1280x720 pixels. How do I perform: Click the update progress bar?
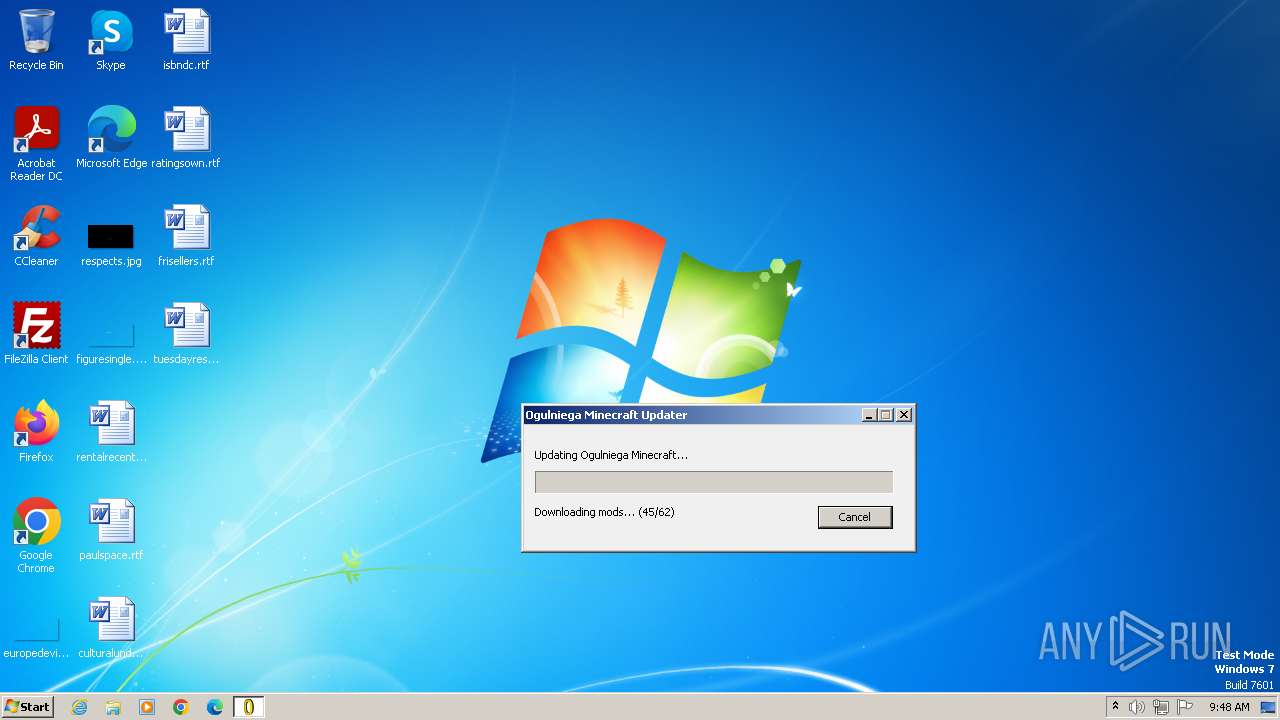[713, 482]
